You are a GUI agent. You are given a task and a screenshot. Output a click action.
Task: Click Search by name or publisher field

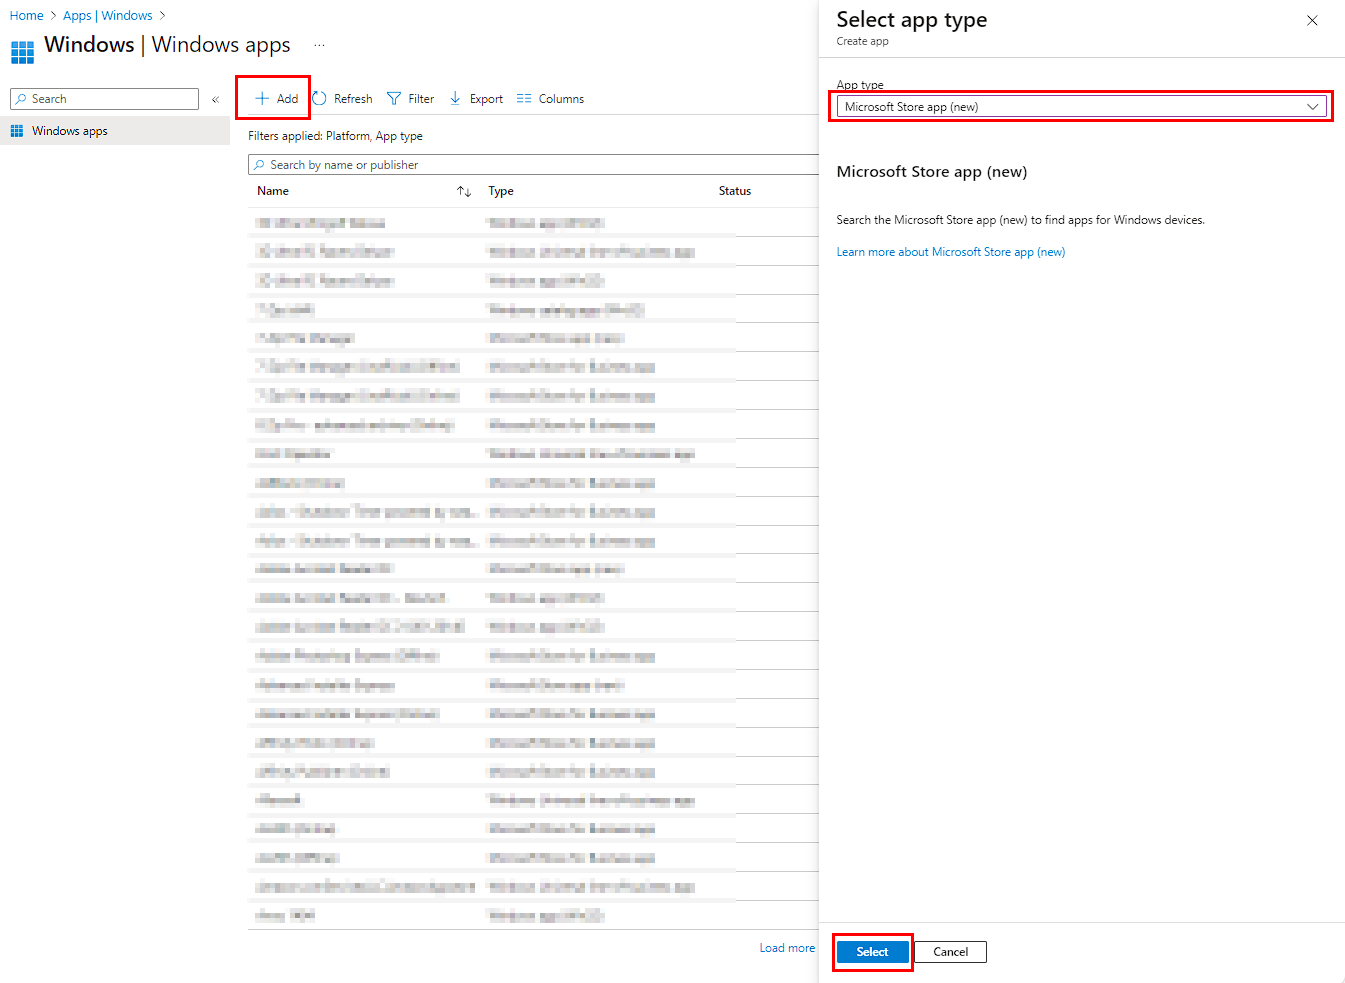tap(533, 165)
